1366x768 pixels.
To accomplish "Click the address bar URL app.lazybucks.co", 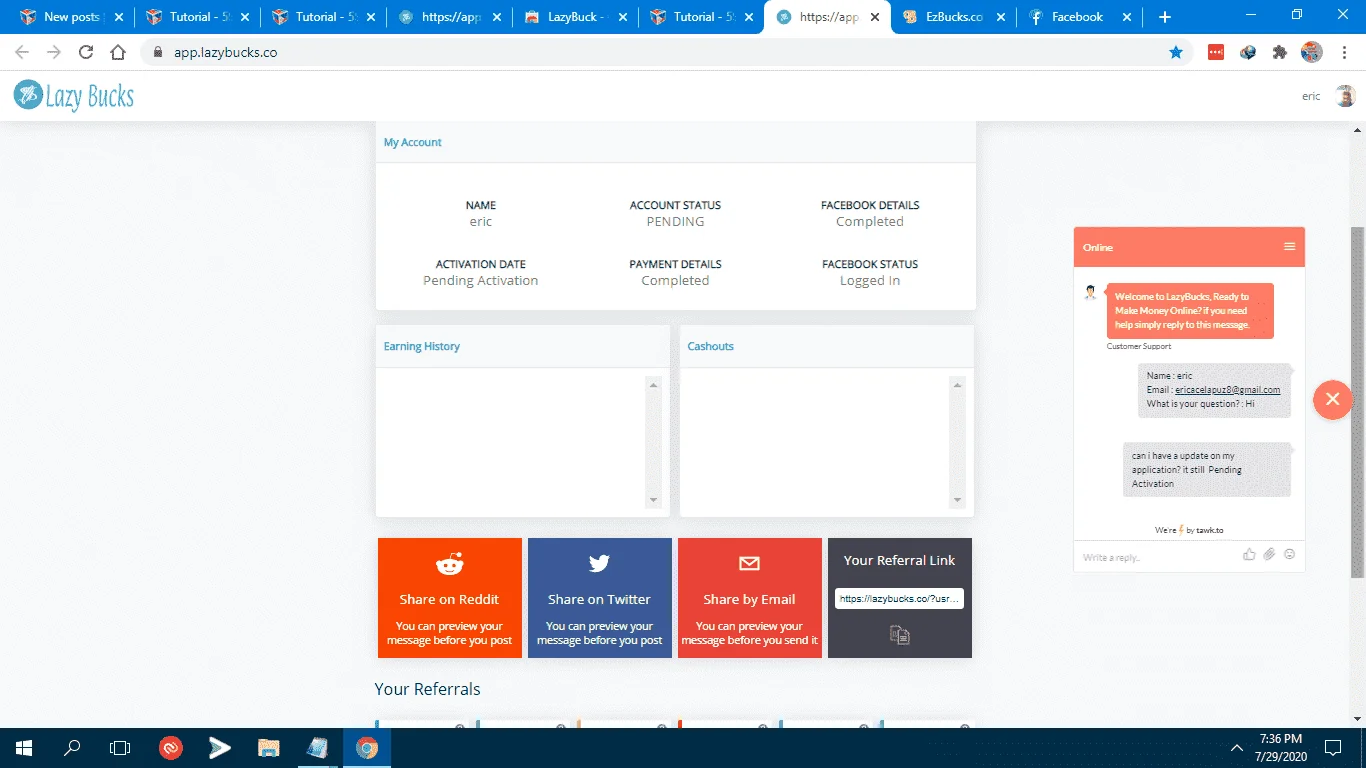I will [226, 53].
